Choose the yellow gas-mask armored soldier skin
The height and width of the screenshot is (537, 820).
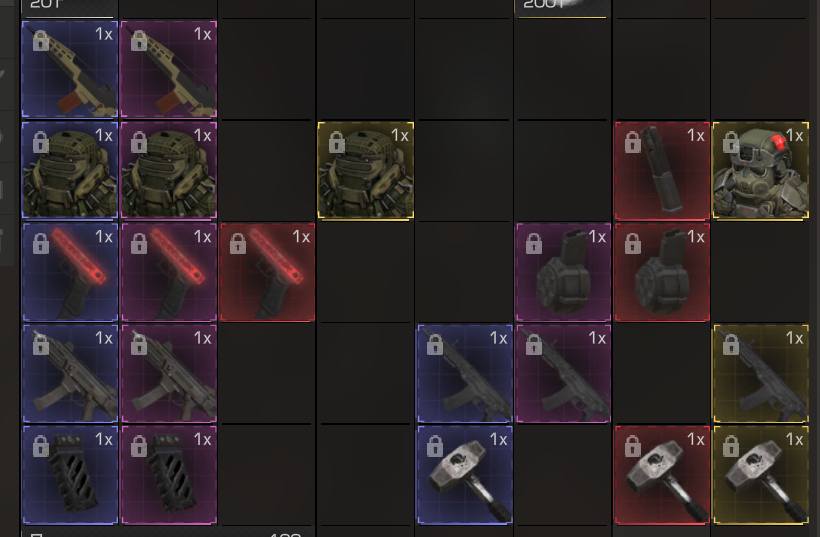[761, 170]
